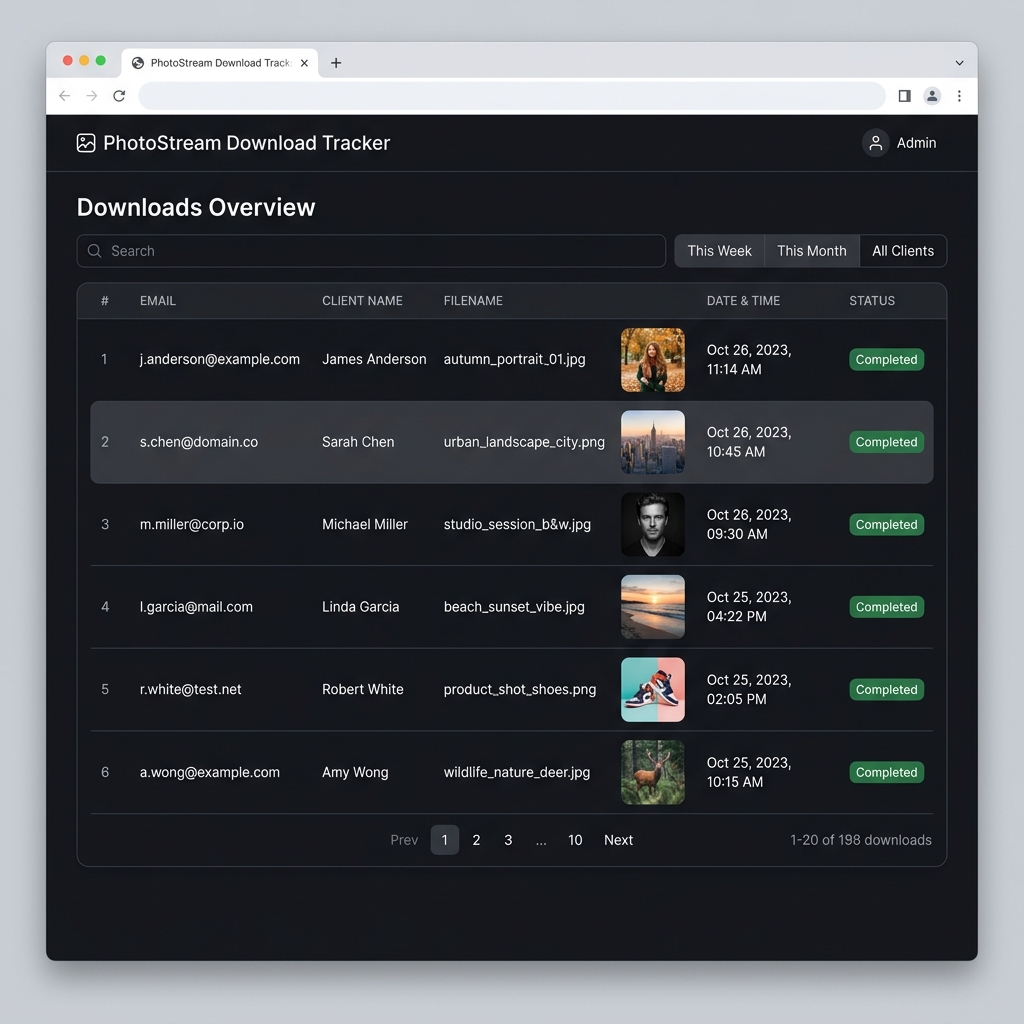The width and height of the screenshot is (1024, 1024).
Task: Click filename studio_session_b&w.jpg
Action: [517, 524]
